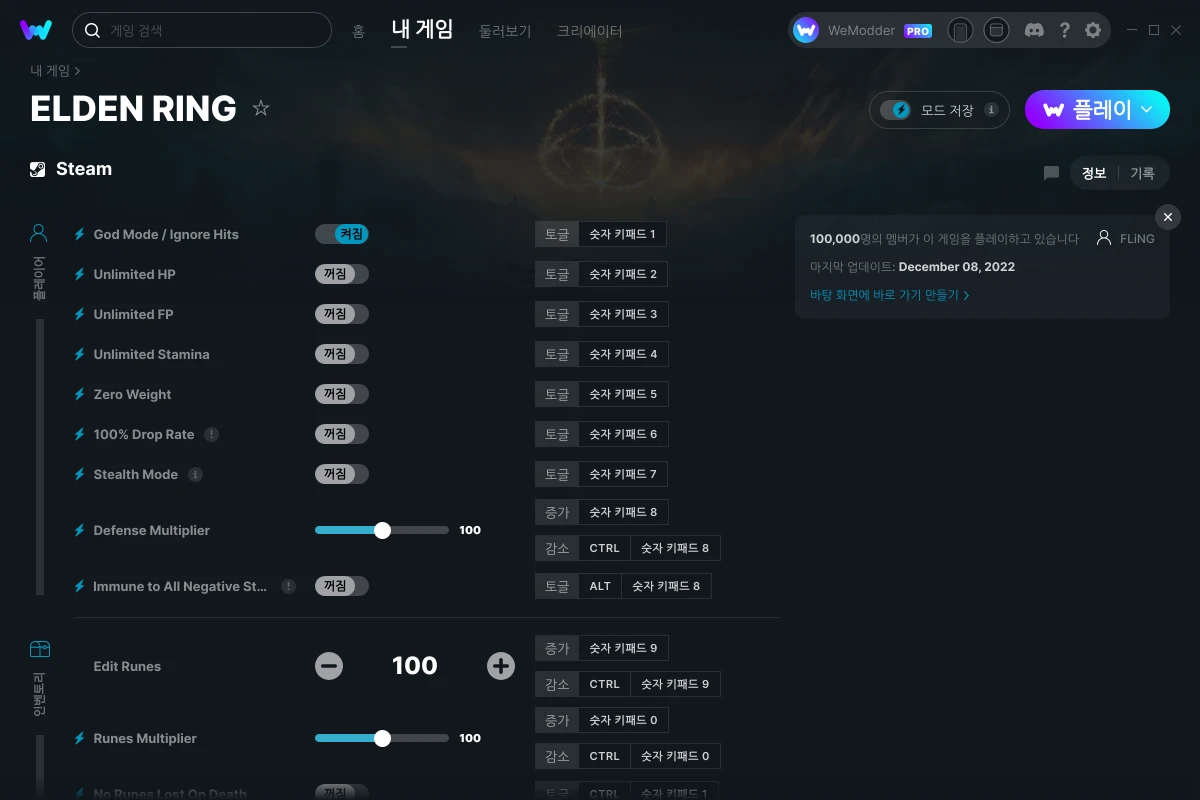Click info icon next to Stealth Mode

point(195,475)
